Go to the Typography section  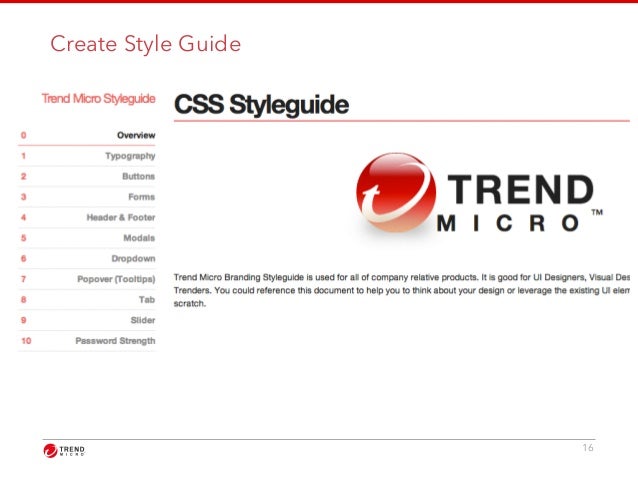coord(87,156)
